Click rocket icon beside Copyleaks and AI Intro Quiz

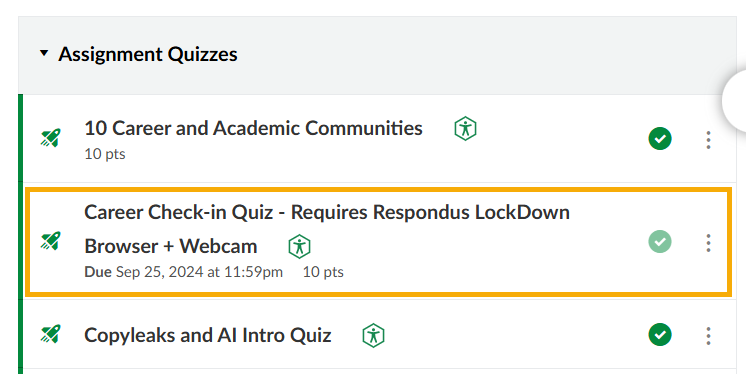click(x=50, y=334)
